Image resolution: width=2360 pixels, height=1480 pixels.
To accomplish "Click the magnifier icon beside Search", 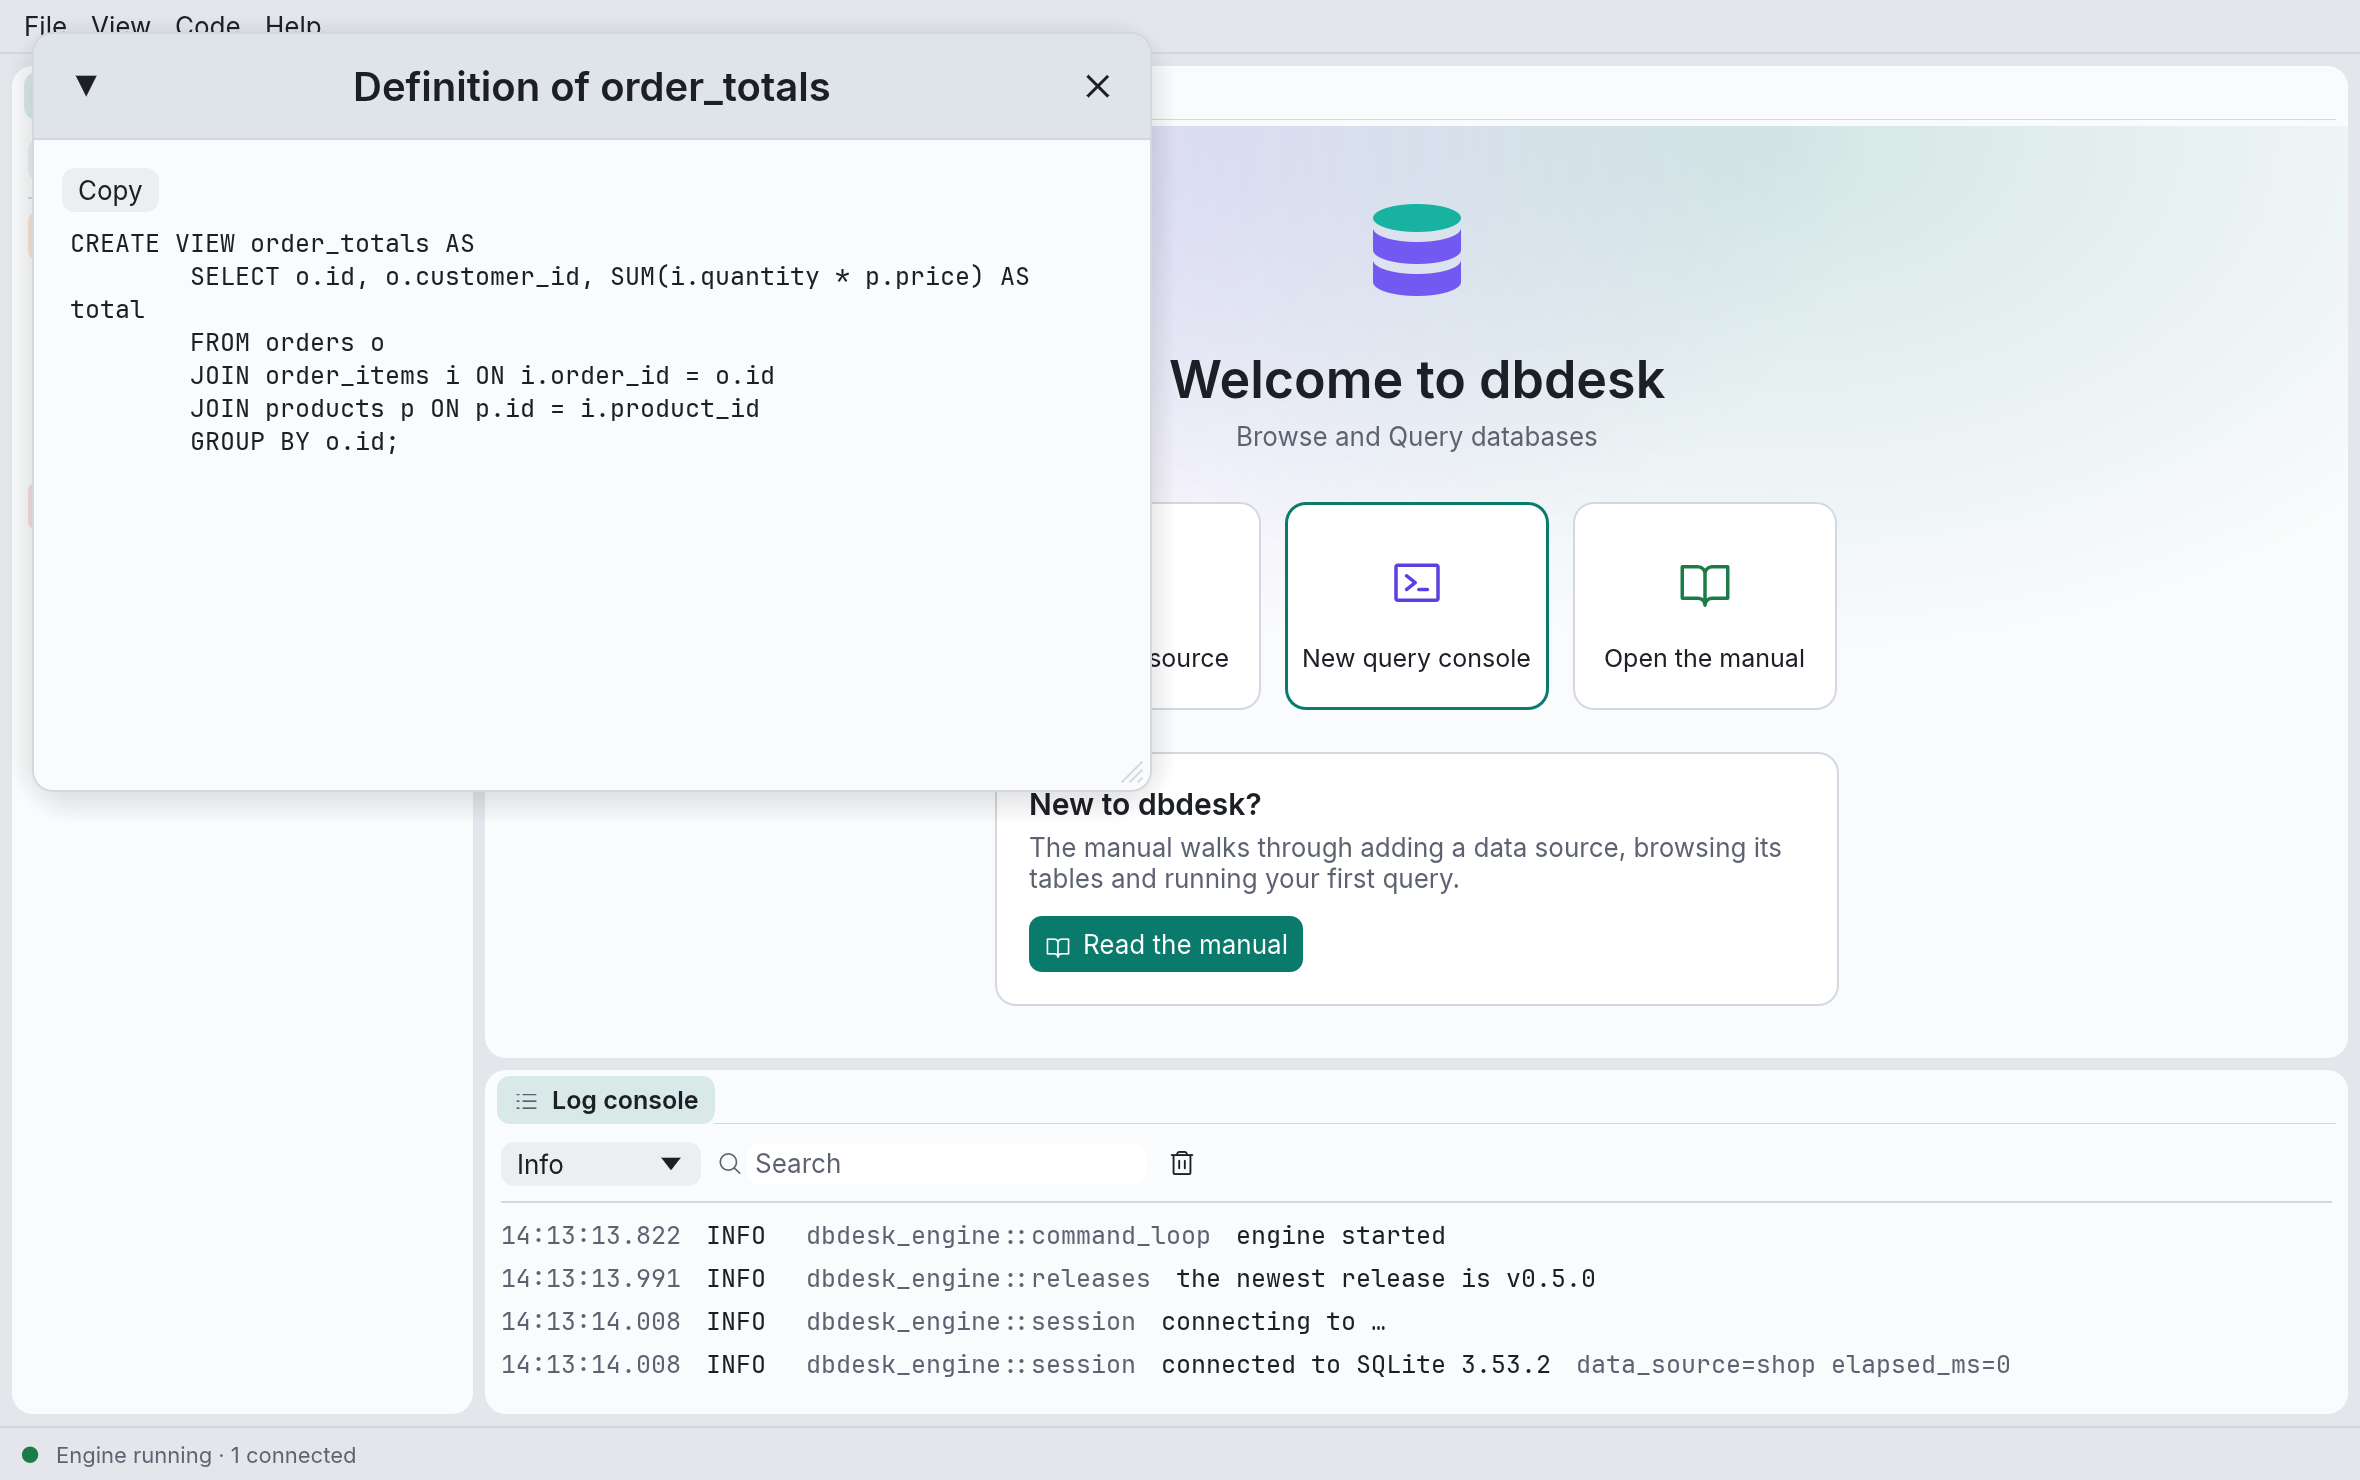I will (x=730, y=1164).
